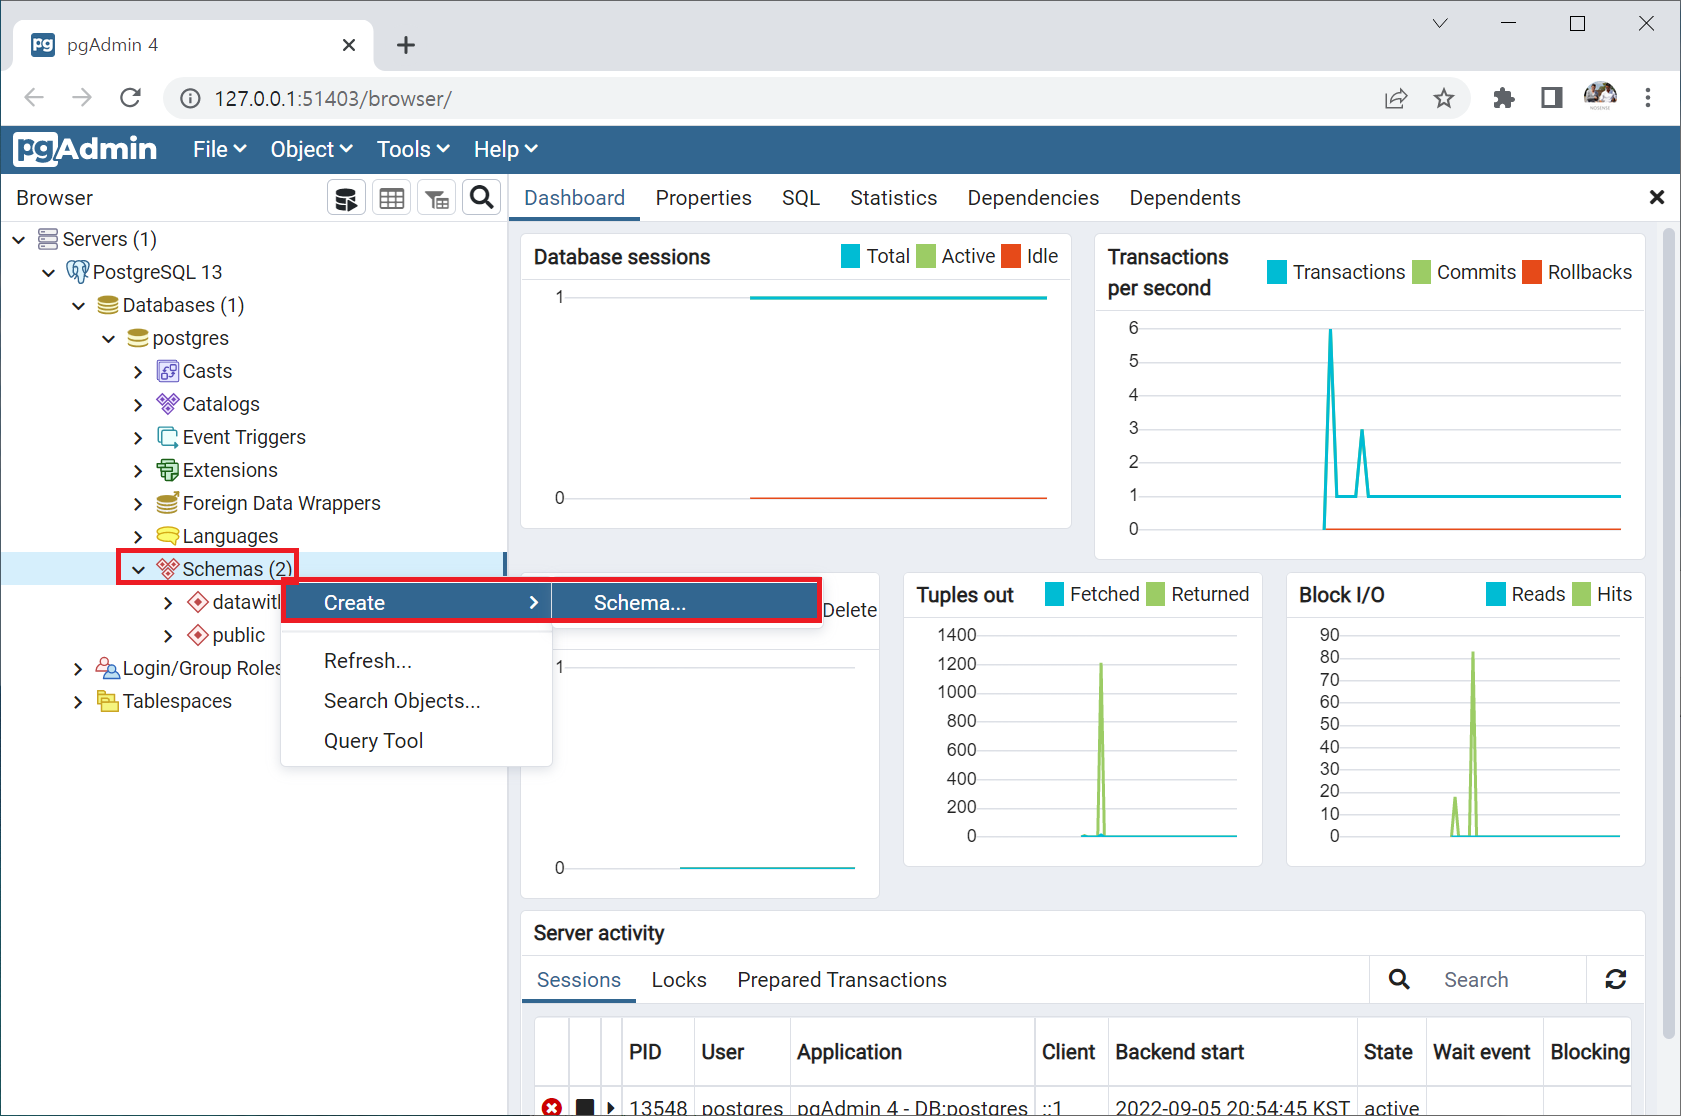The image size is (1681, 1116).
Task: Click the pgAdmin logo
Action: click(x=85, y=149)
